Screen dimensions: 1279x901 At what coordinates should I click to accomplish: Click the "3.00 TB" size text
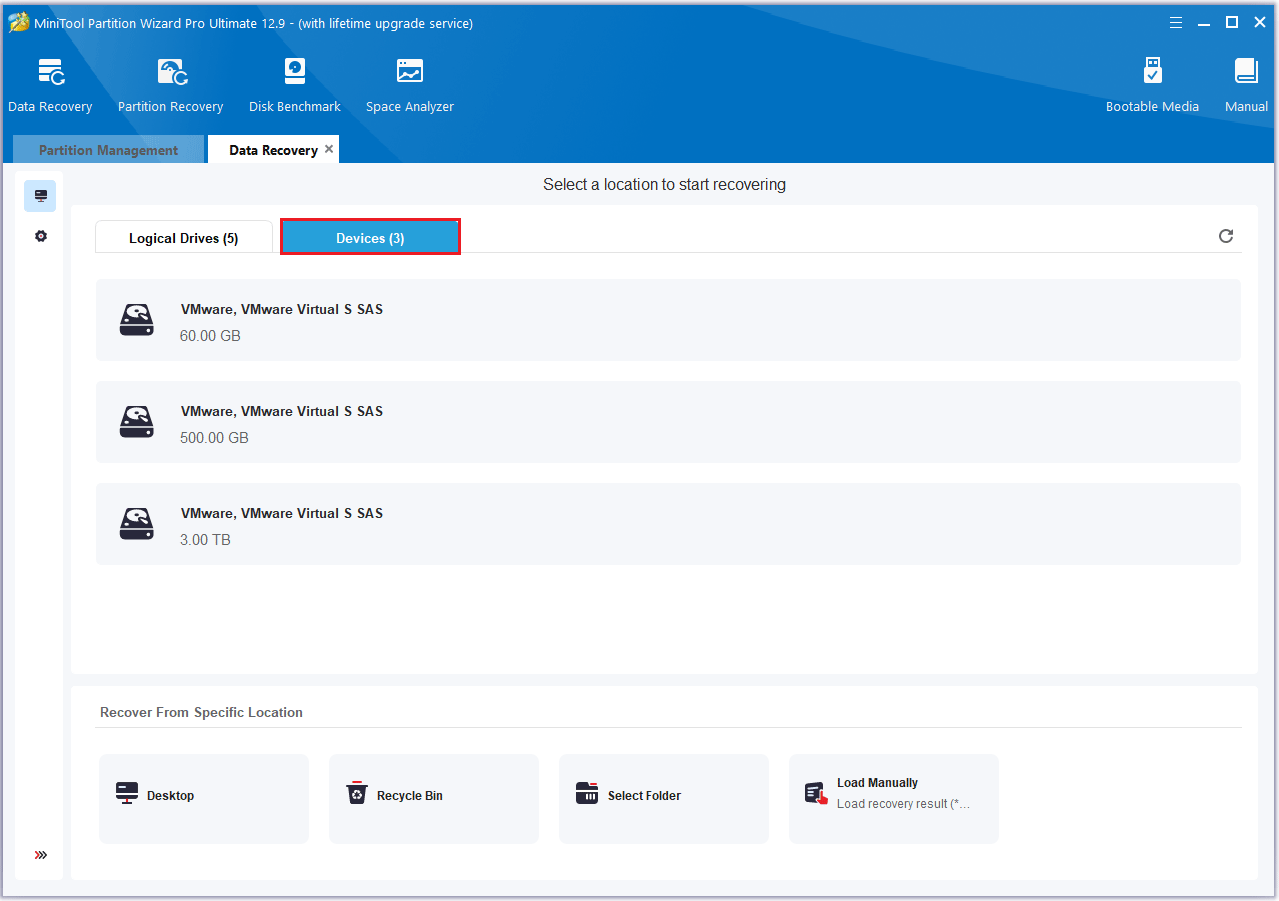point(205,540)
